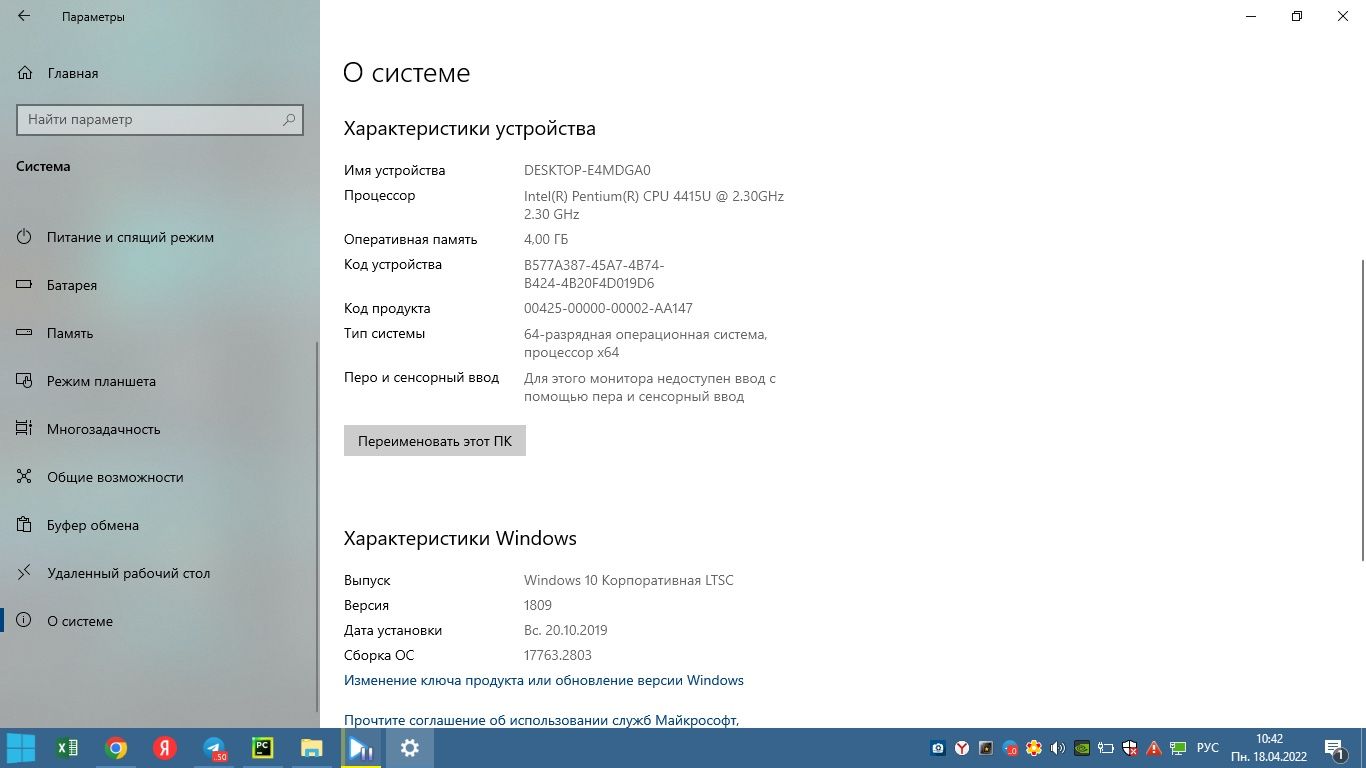Switch the РУС input language indicator
This screenshot has width=1366, height=768.
tap(1208, 748)
